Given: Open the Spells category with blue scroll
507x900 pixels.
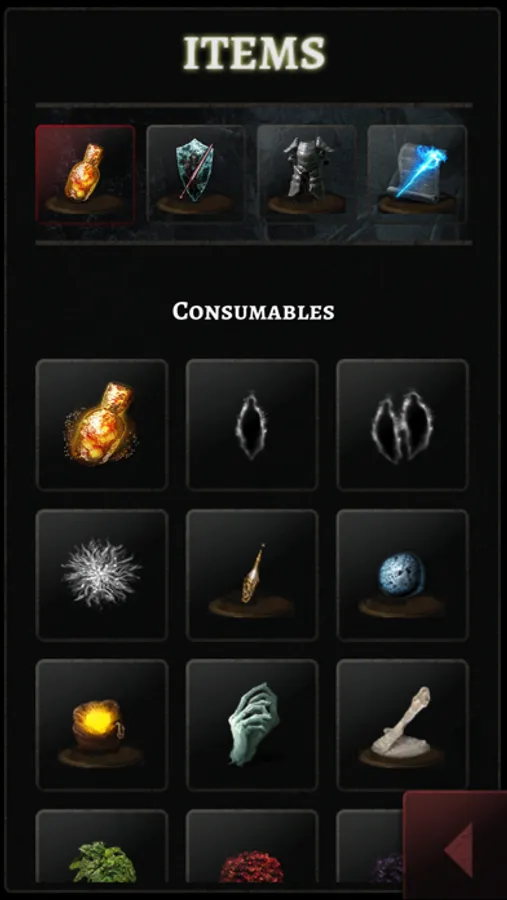Looking at the screenshot, I should (x=417, y=174).
